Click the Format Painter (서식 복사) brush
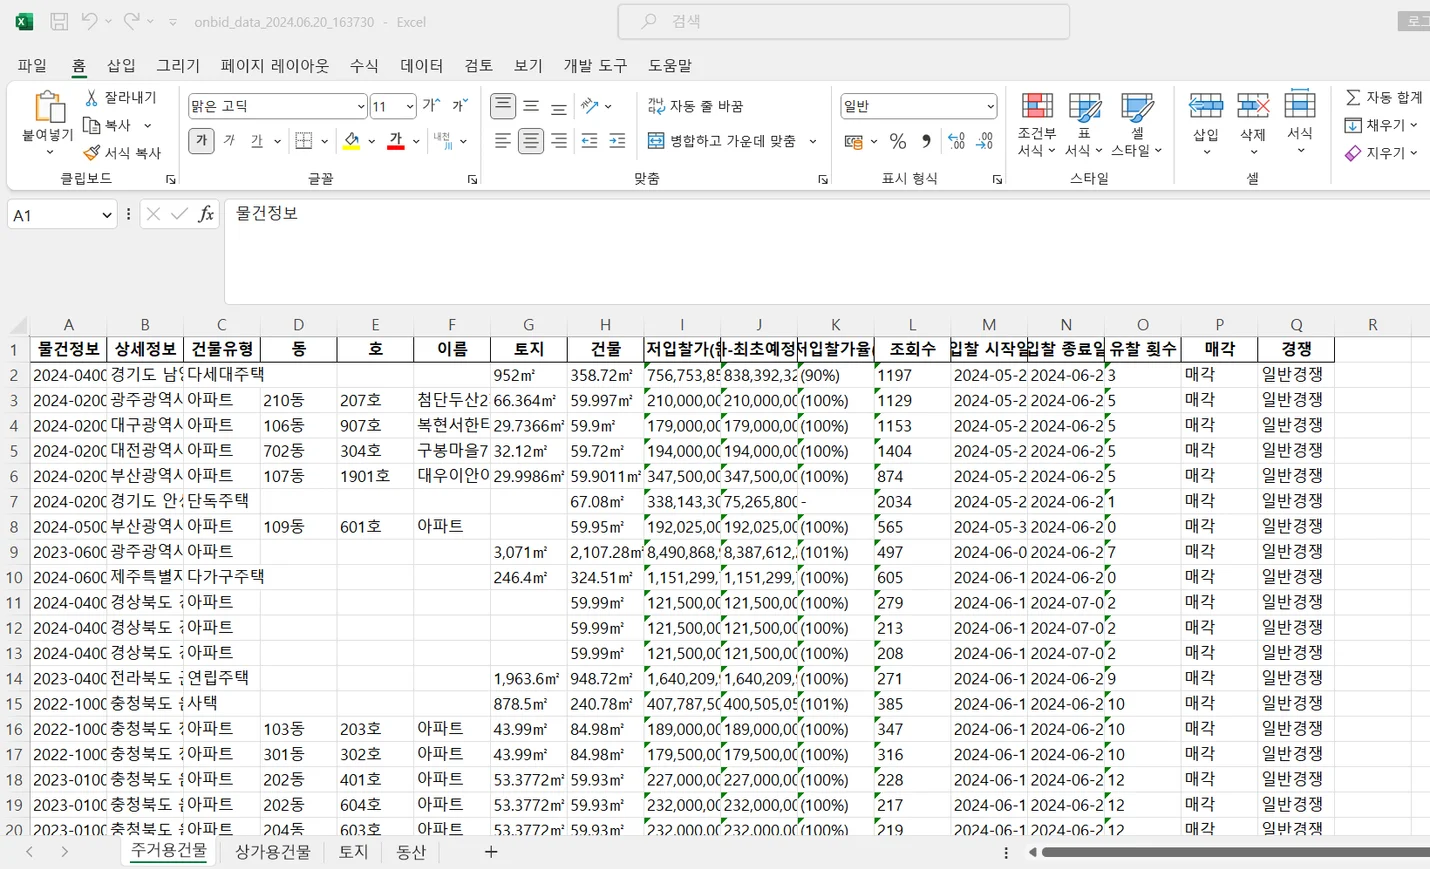 click(91, 152)
